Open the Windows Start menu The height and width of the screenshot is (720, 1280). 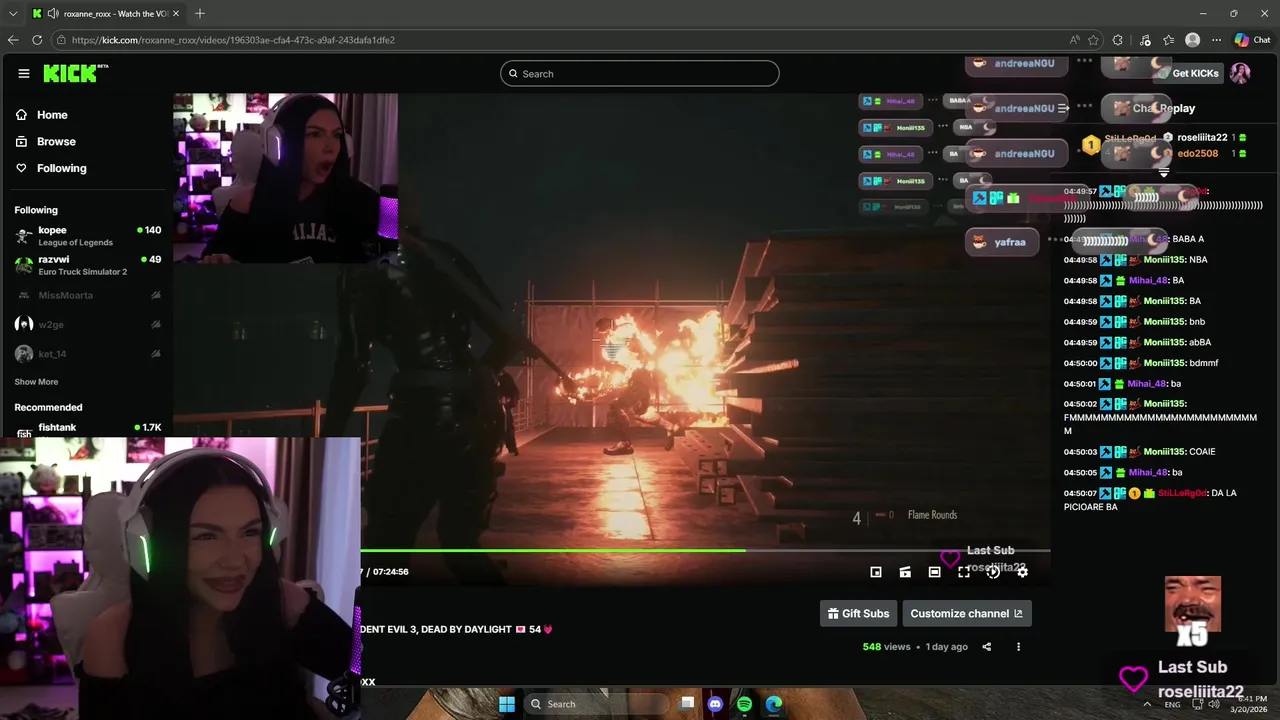point(507,704)
